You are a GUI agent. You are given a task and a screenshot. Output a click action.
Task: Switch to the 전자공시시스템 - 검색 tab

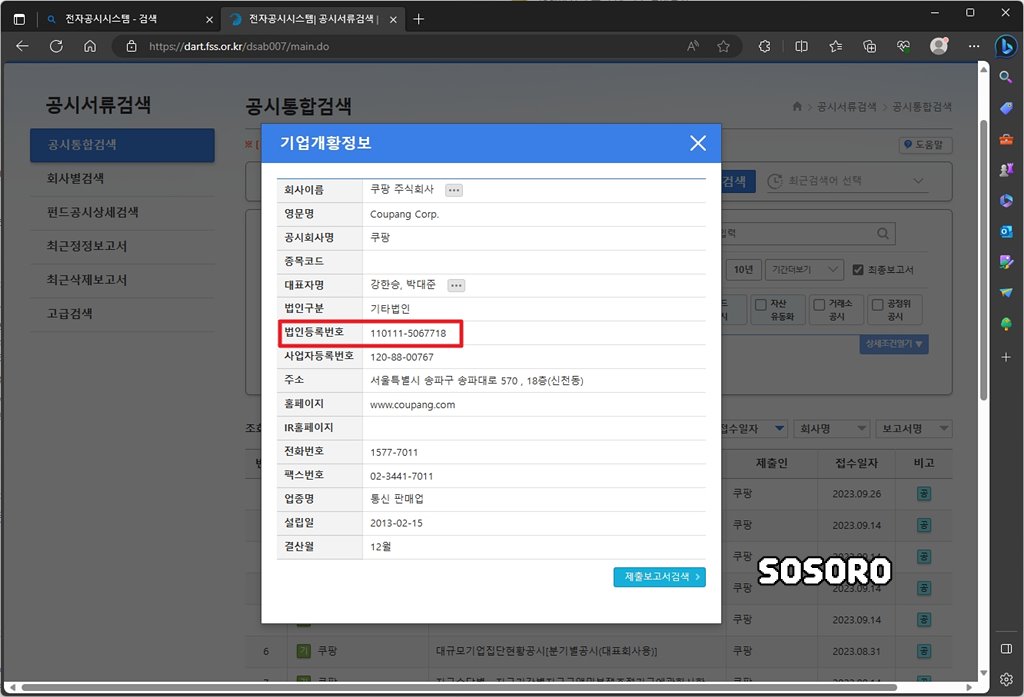[129, 19]
